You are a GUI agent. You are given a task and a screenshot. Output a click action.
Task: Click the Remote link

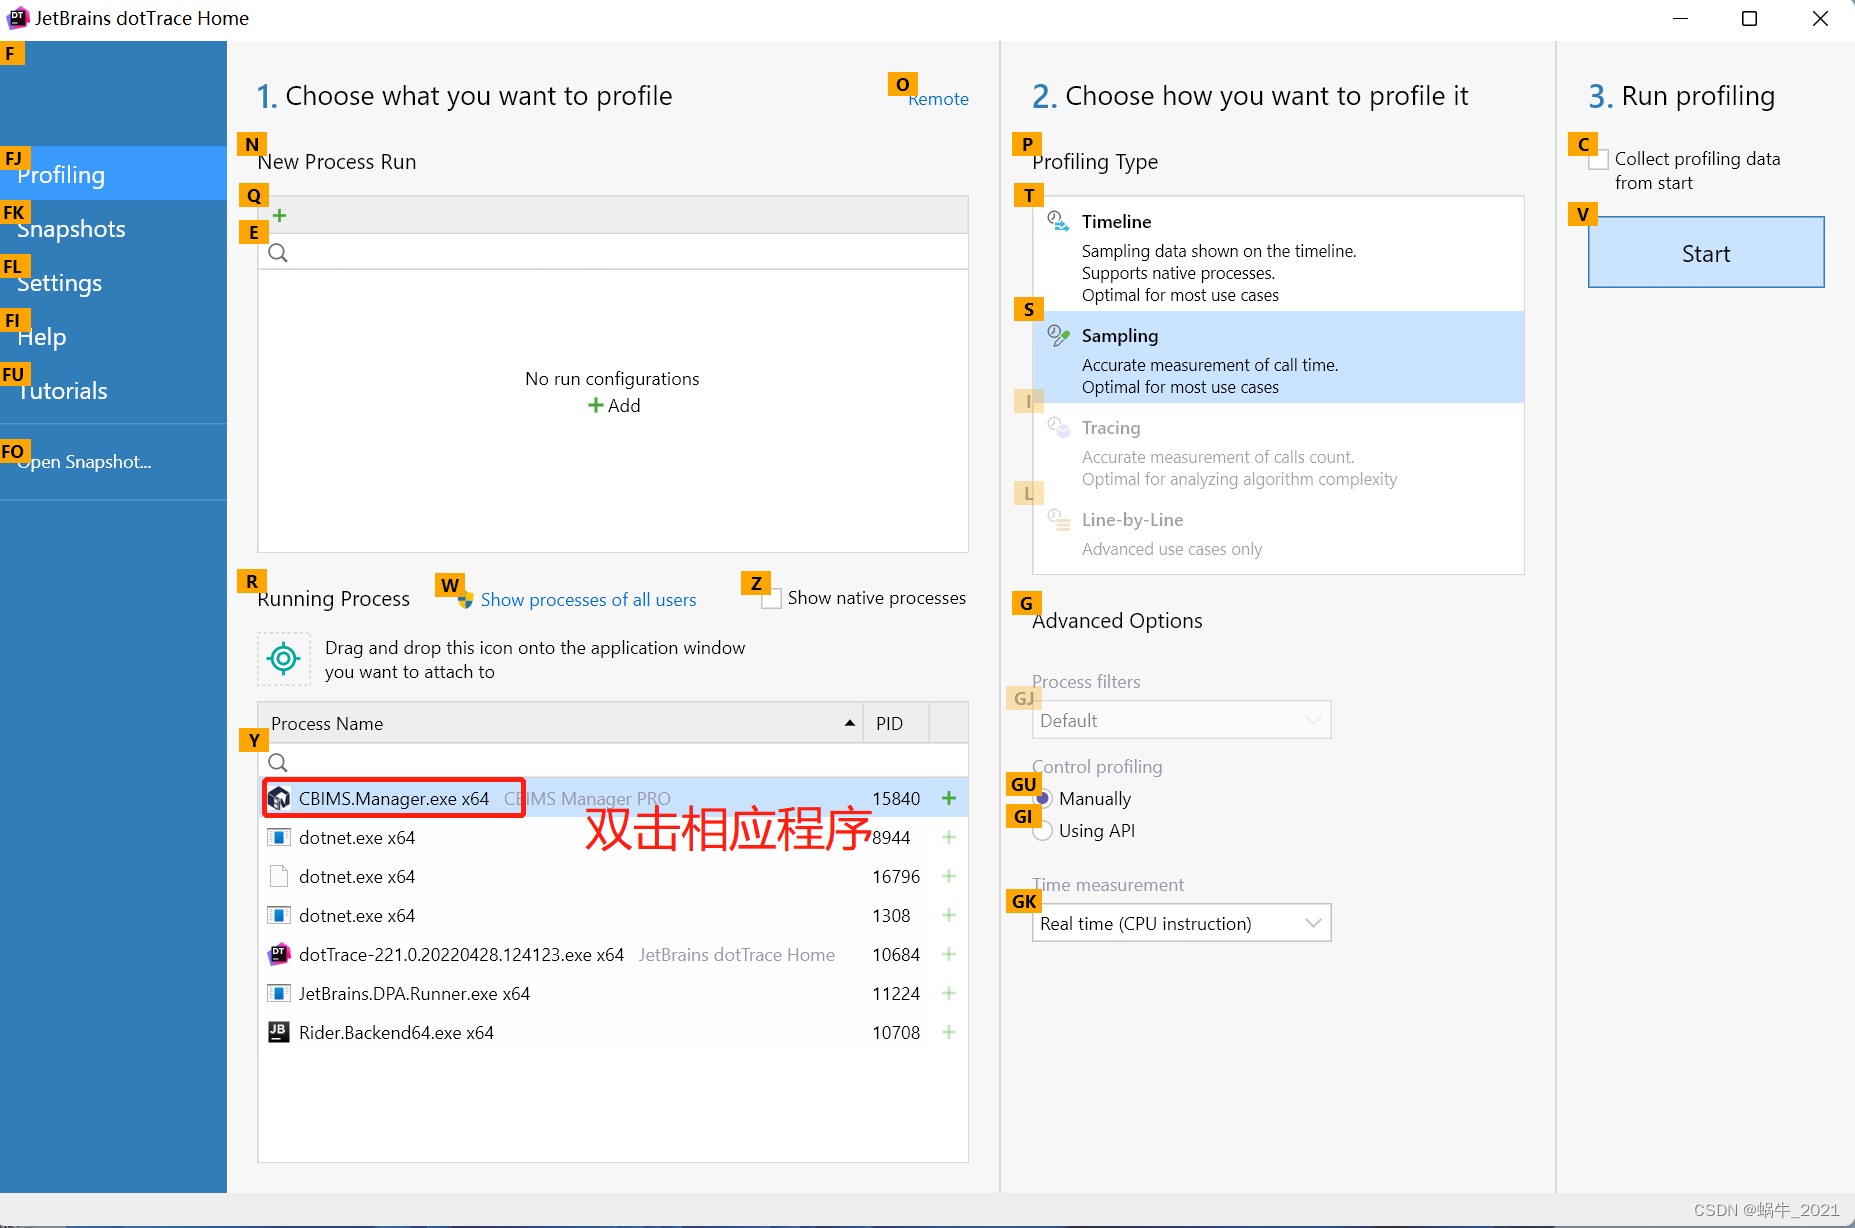click(938, 99)
